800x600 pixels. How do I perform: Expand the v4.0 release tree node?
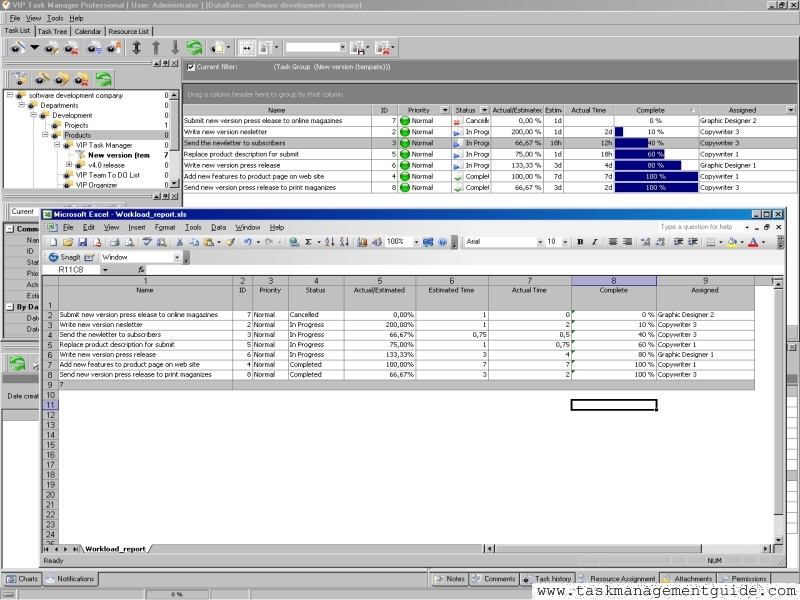coord(69,165)
